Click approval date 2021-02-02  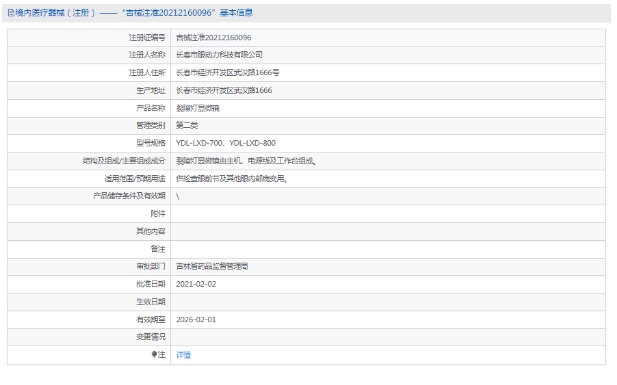tap(196, 284)
